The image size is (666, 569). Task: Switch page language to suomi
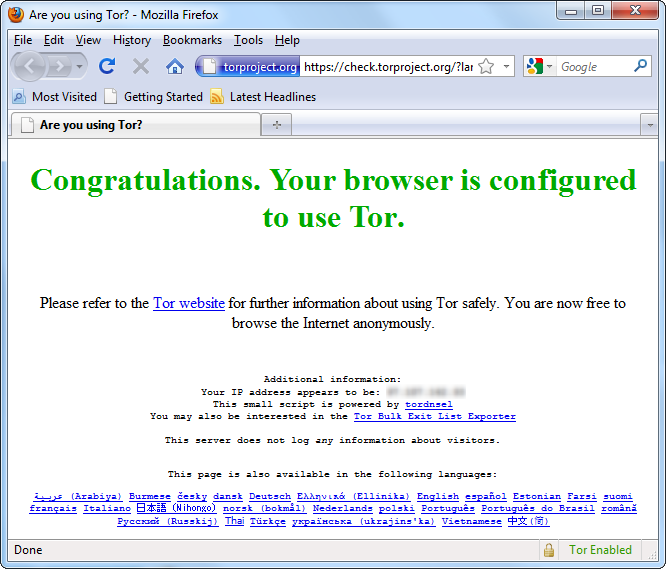[618, 496]
